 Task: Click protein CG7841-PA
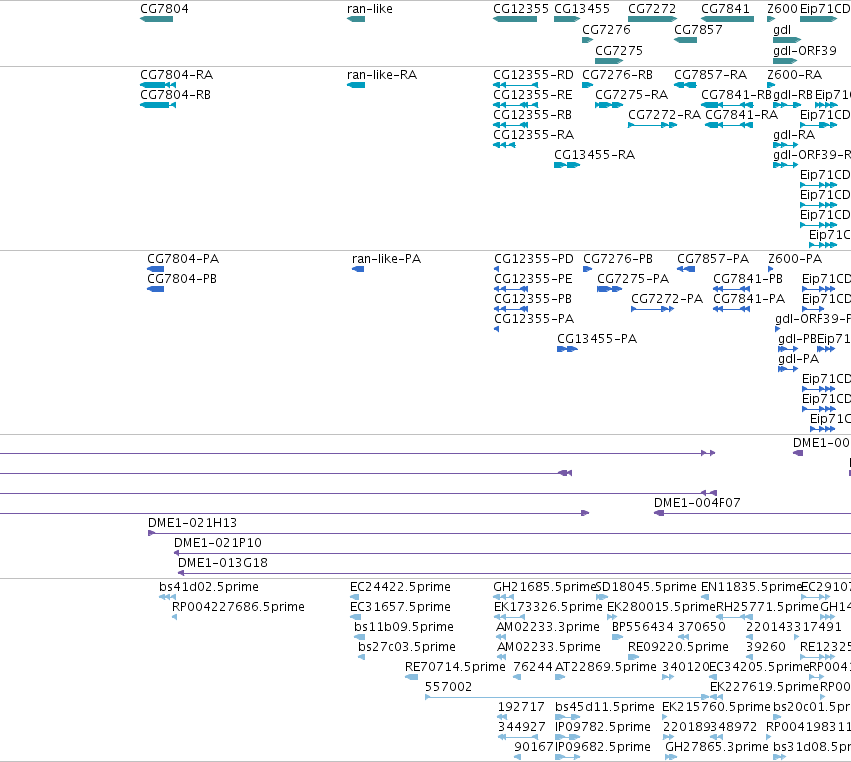[749, 299]
